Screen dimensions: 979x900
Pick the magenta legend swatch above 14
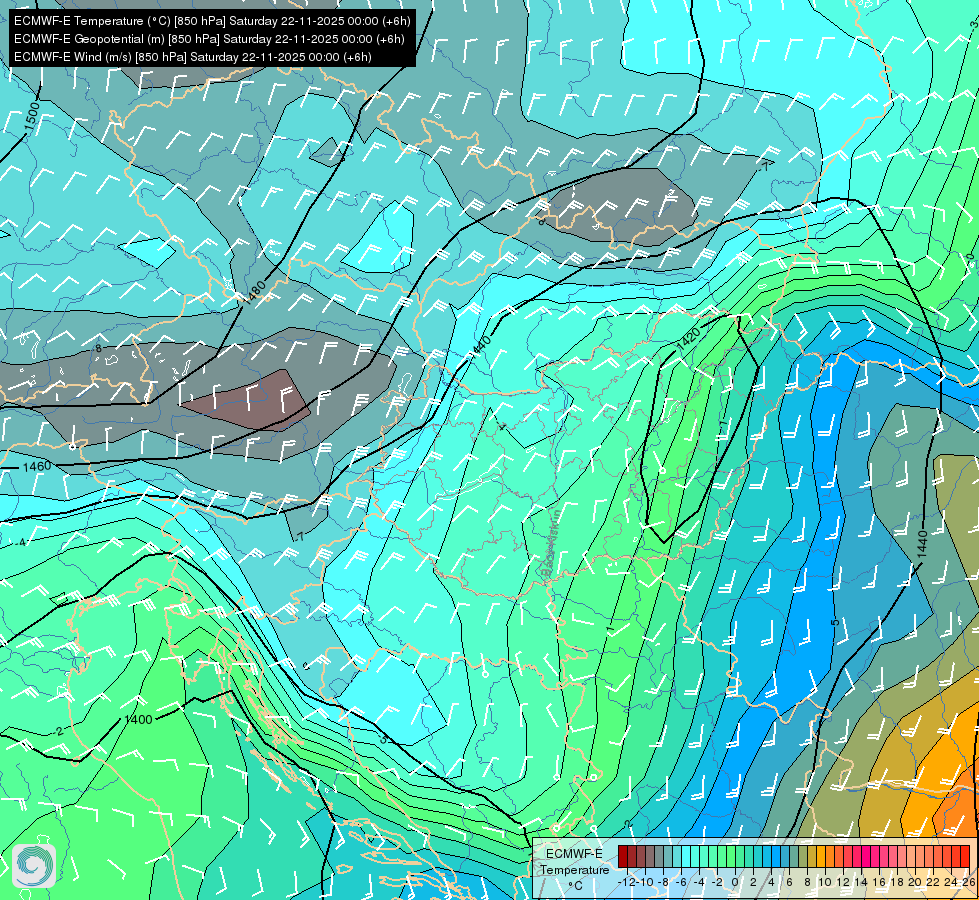(x=866, y=856)
